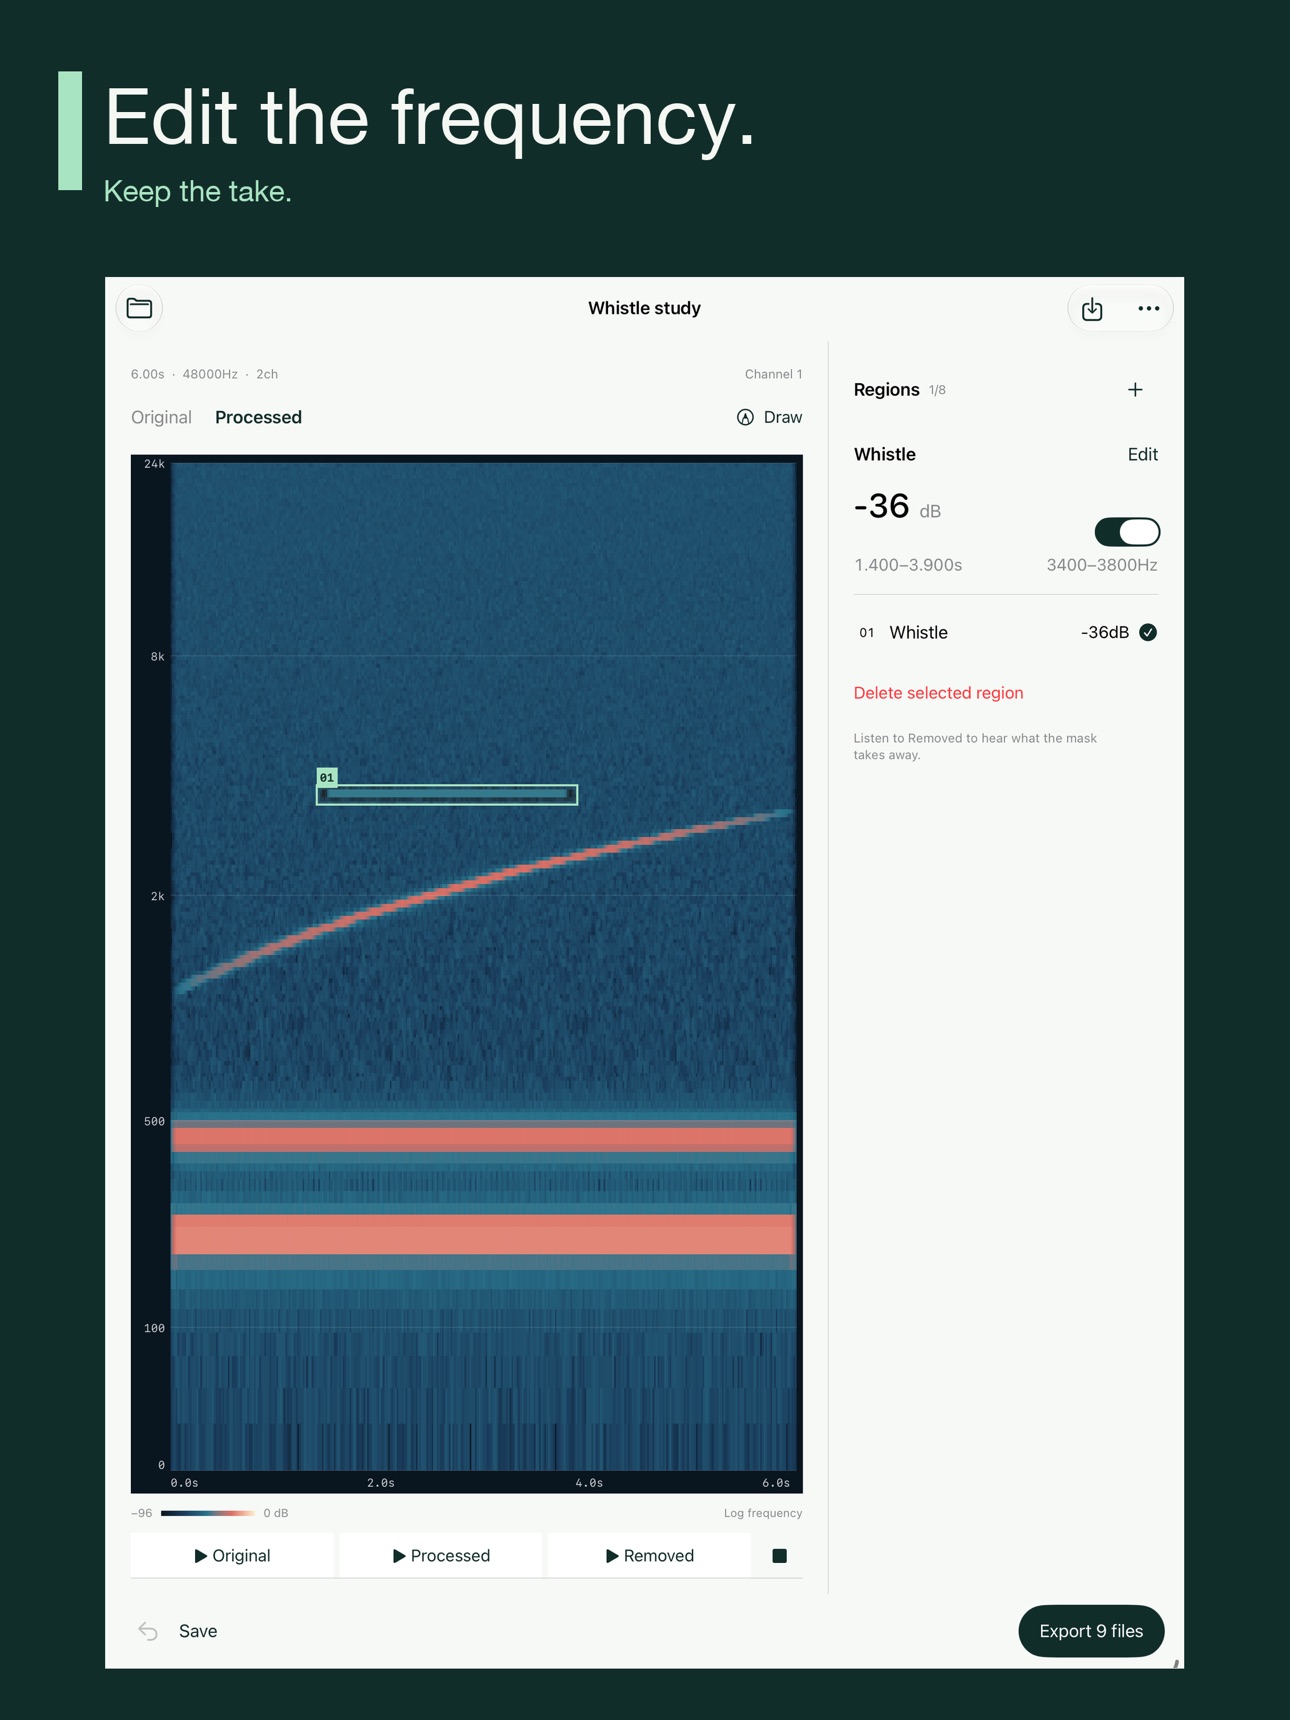Screen dimensions: 1290x1720
Task: Switch to the Original spectrogram tab
Action: (161, 417)
